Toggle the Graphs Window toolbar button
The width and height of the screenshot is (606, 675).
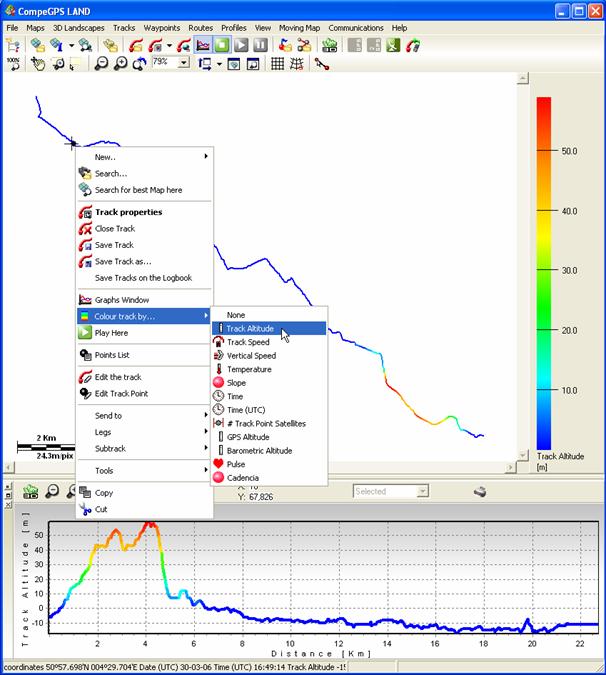pyautogui.click(x=203, y=45)
